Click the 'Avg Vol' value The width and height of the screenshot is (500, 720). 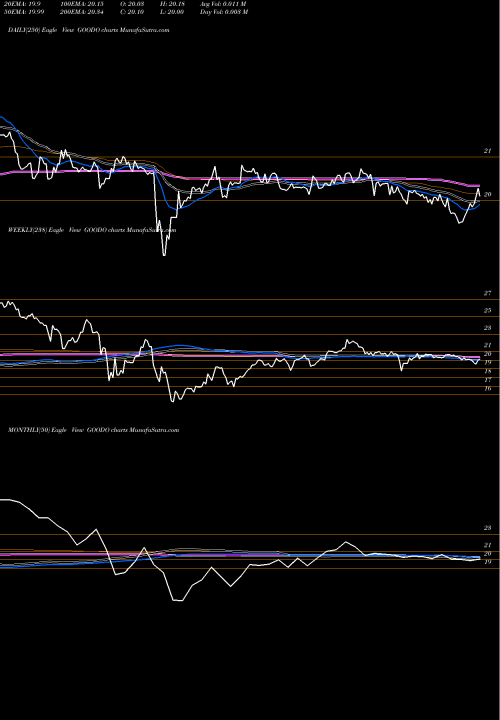click(223, 4)
